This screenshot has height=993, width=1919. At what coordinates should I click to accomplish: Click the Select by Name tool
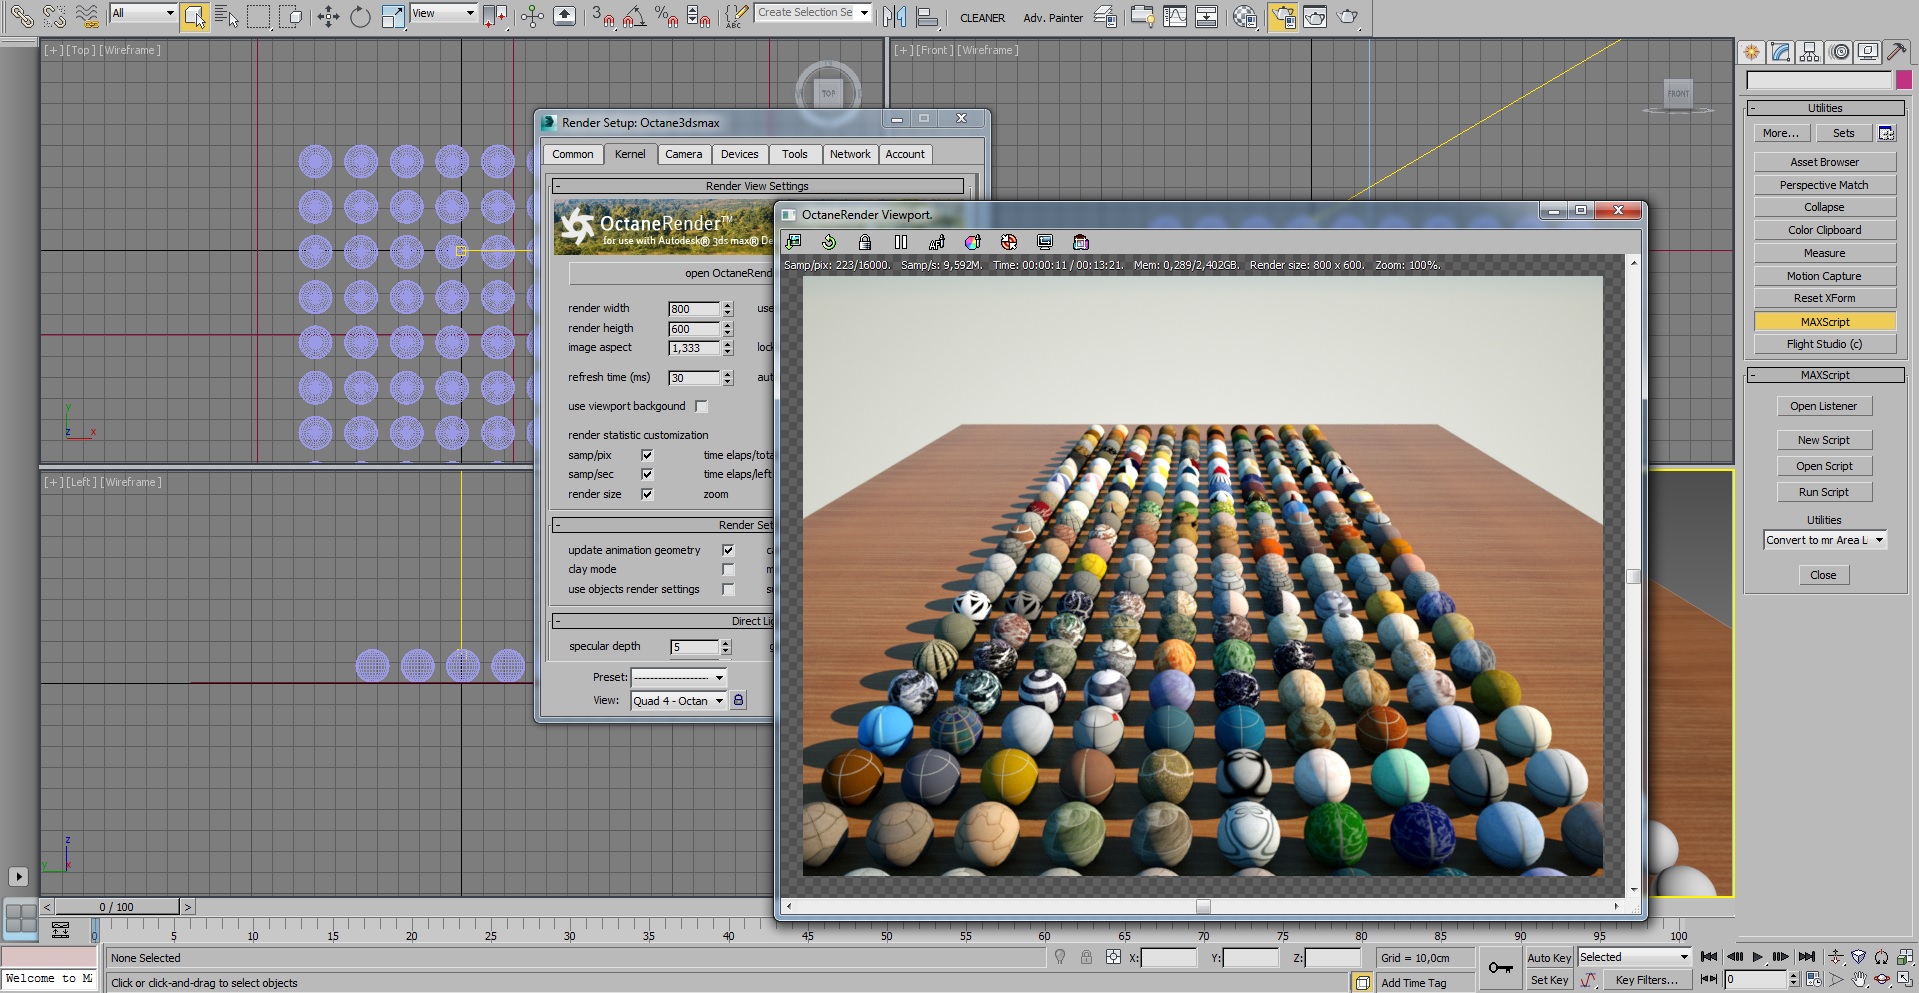coord(226,17)
